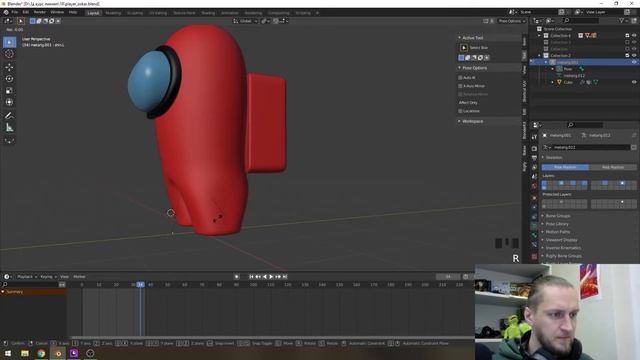Click Jump to Start in timeline playback
Image resolution: width=640 pixels, height=360 pixels.
(251, 277)
